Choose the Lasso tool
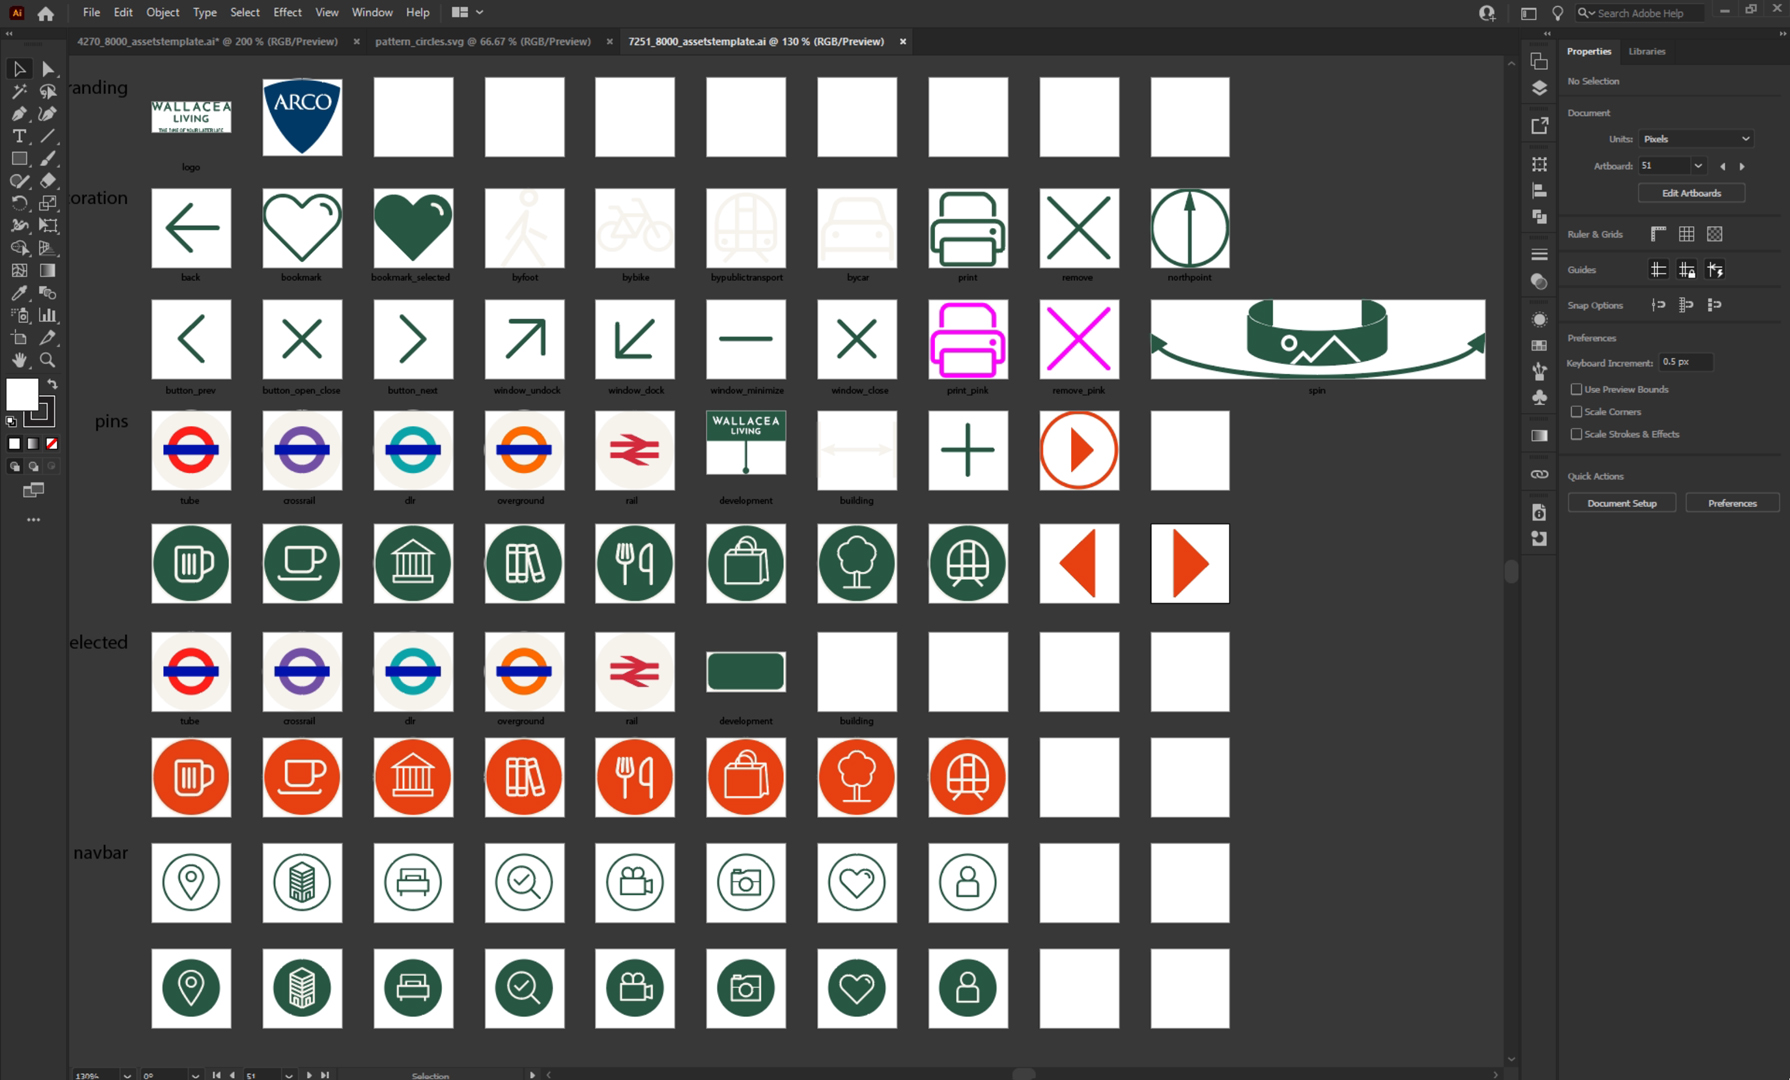The image size is (1790, 1080). [48, 91]
